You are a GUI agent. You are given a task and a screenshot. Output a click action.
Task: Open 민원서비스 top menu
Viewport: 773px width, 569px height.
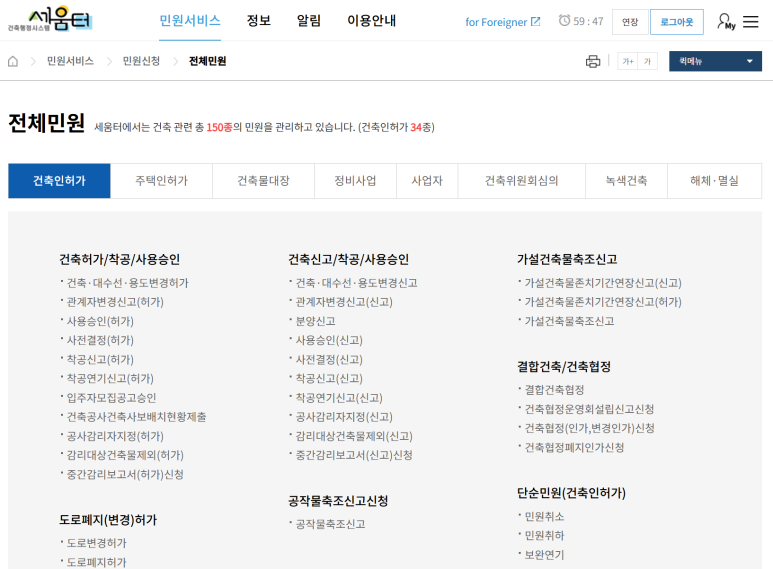tap(190, 21)
